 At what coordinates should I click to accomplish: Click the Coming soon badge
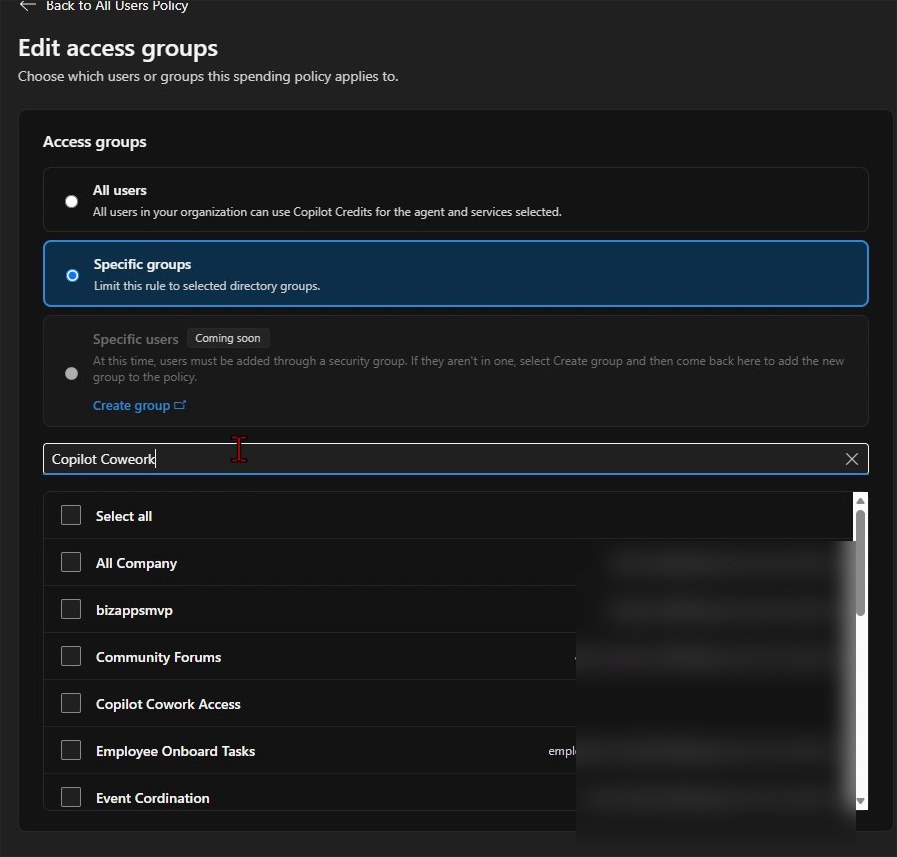(x=228, y=338)
